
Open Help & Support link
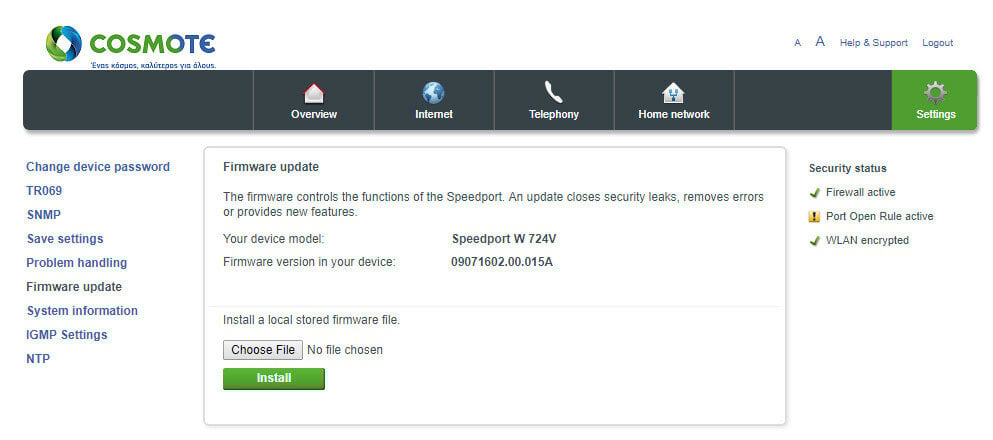click(x=873, y=42)
